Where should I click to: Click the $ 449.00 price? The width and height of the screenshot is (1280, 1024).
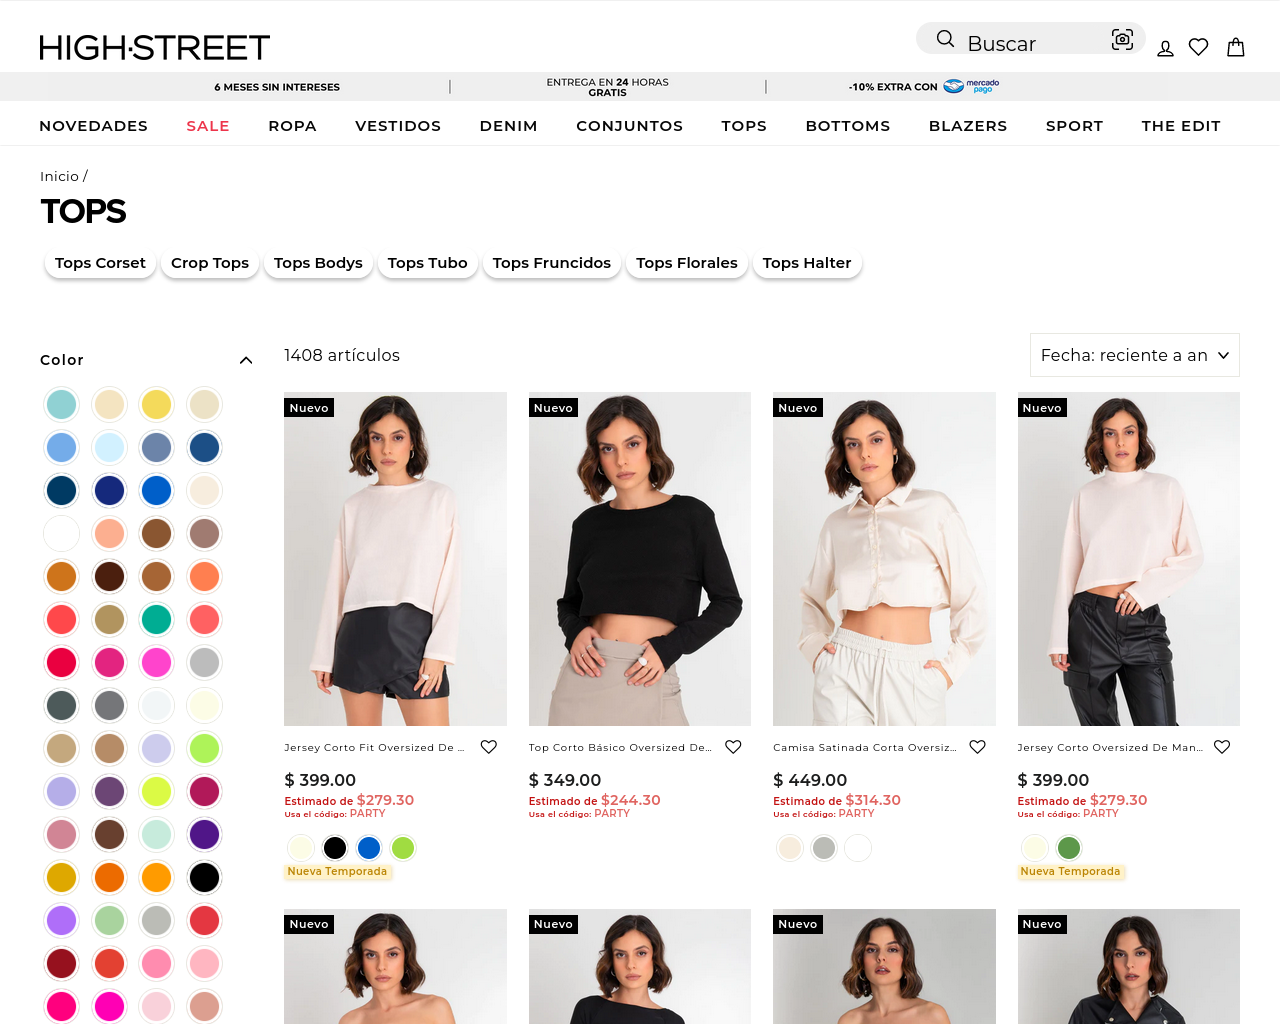[810, 780]
